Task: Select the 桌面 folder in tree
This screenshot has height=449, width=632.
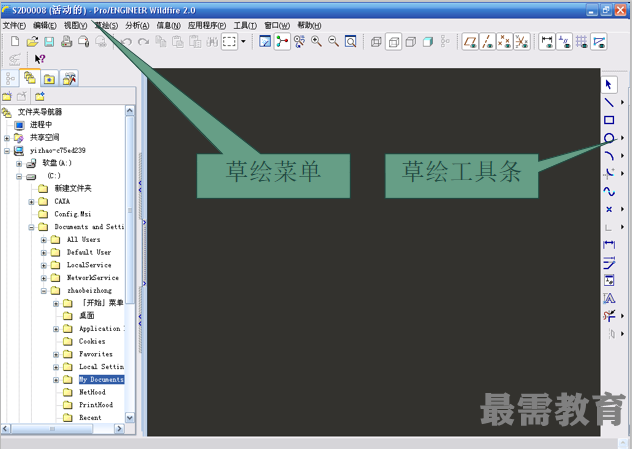Action: pyautogui.click(x=87, y=316)
